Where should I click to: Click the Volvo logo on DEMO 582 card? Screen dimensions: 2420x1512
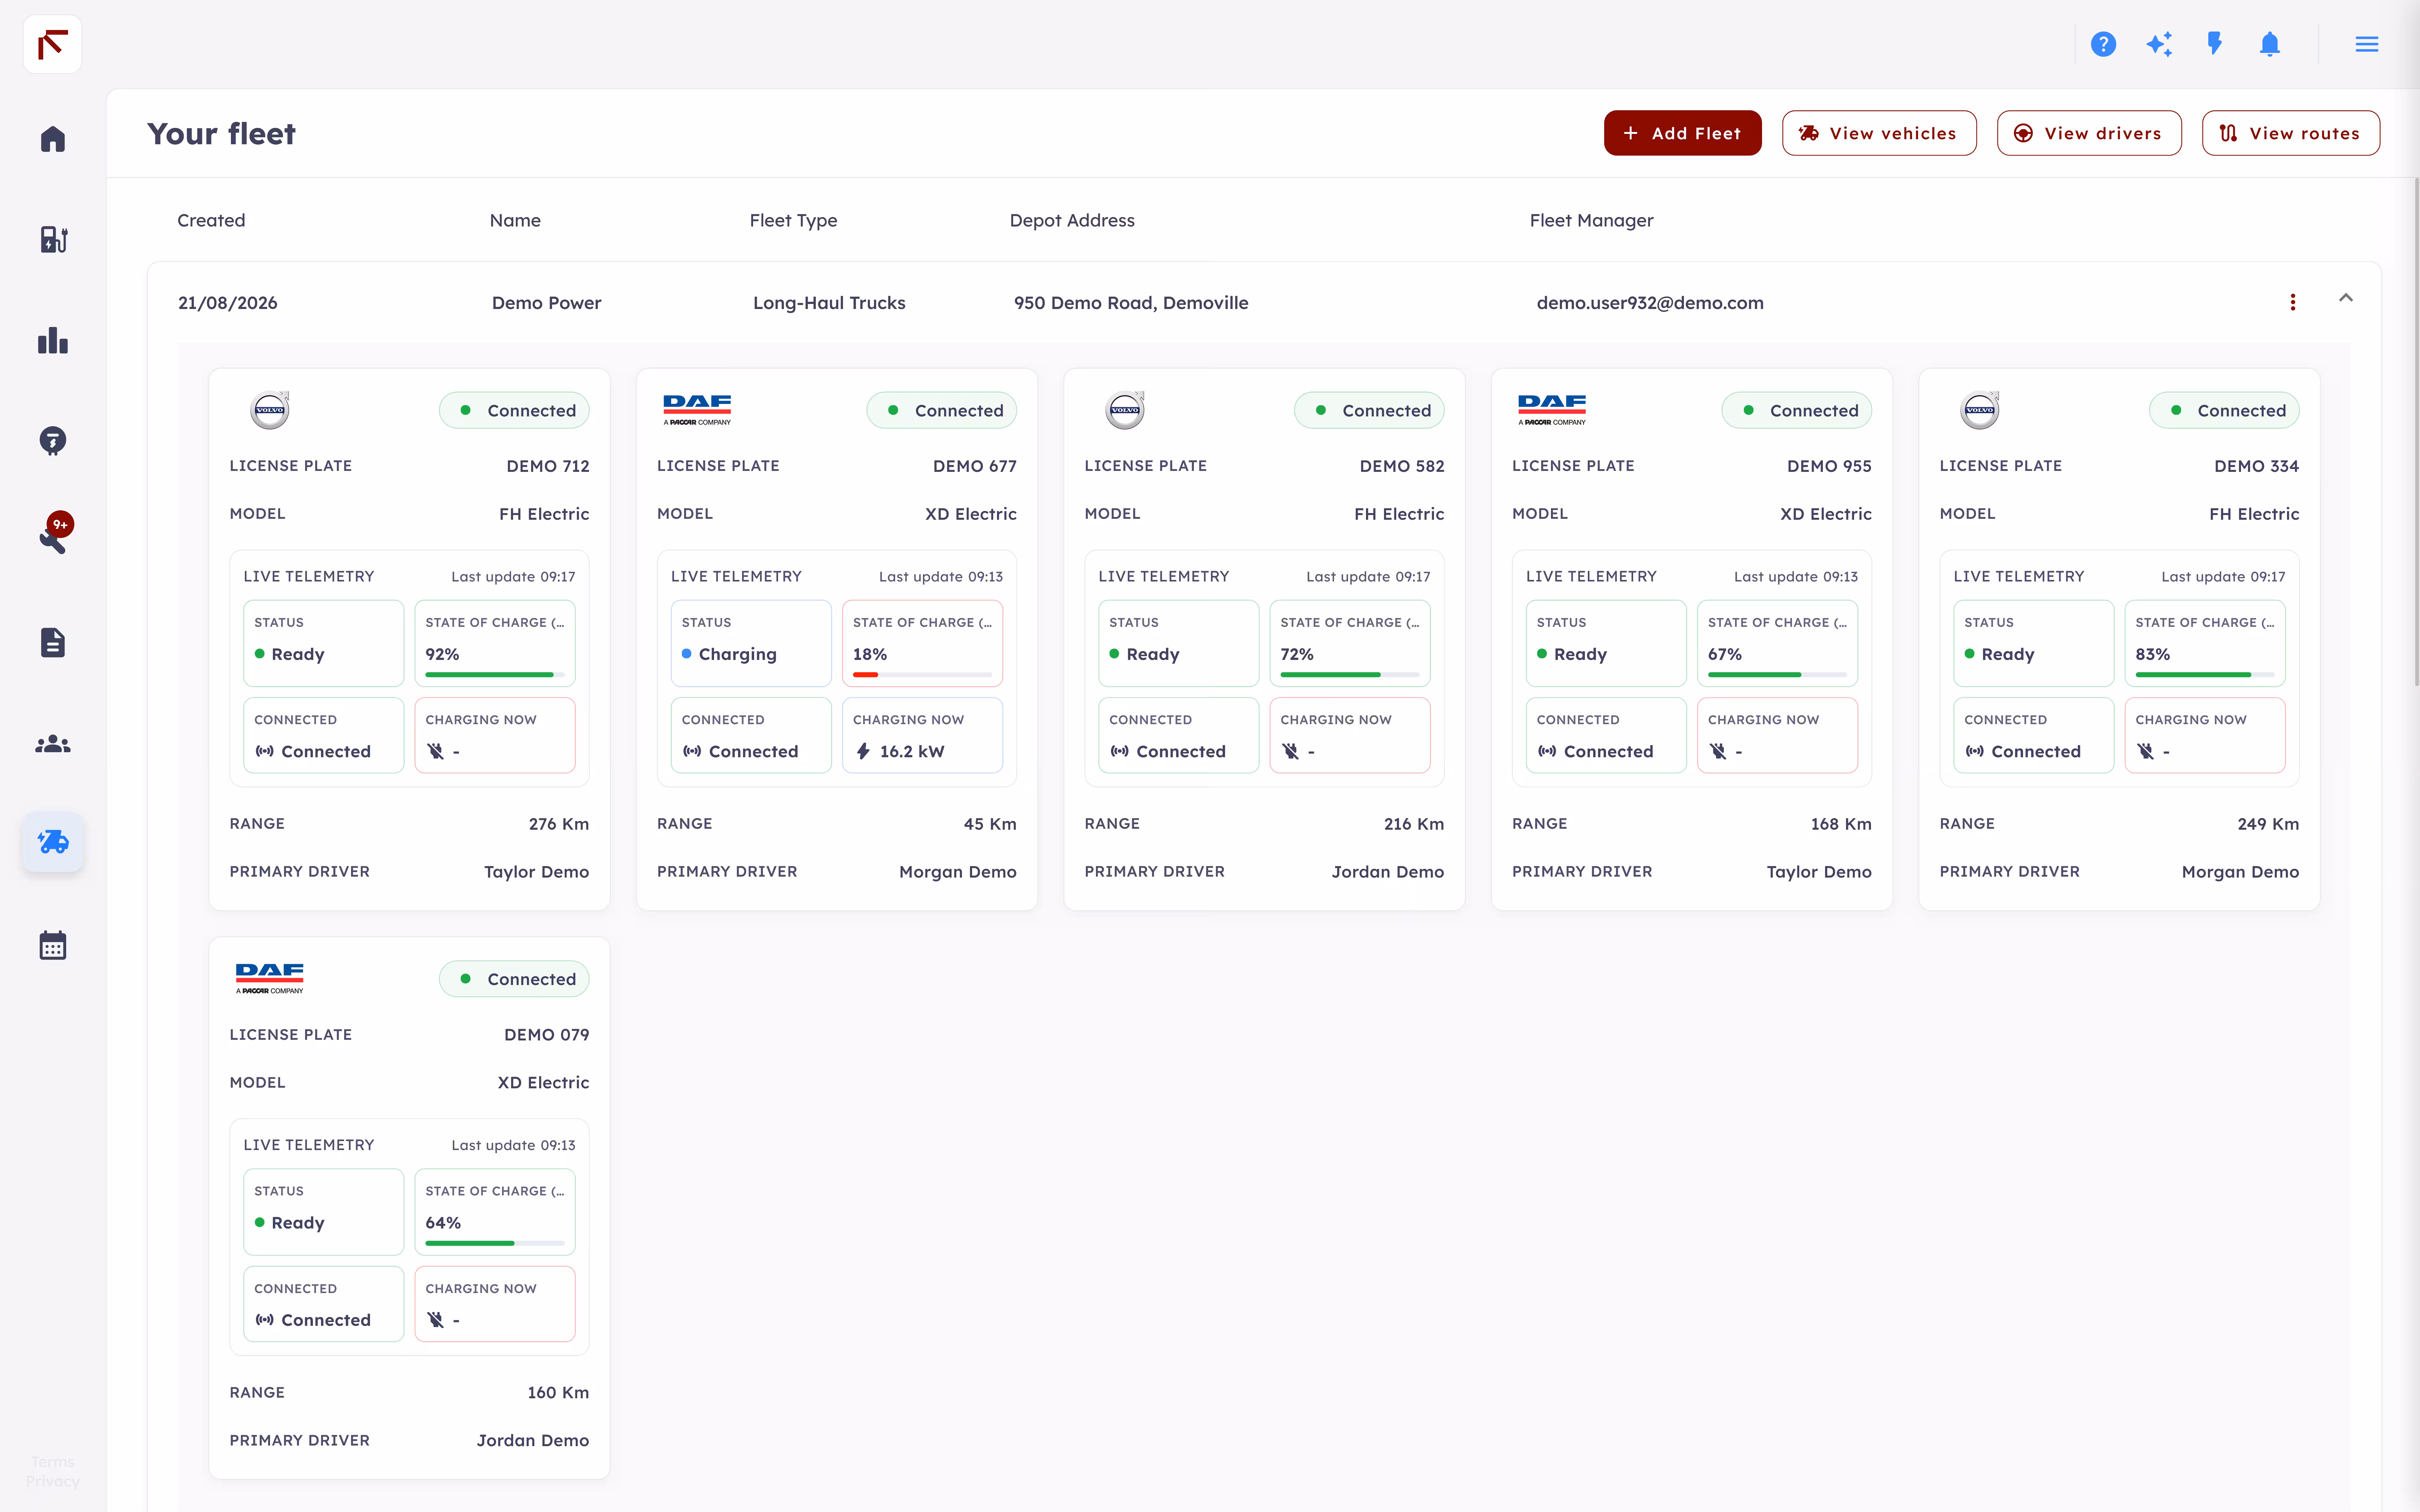(x=1125, y=410)
